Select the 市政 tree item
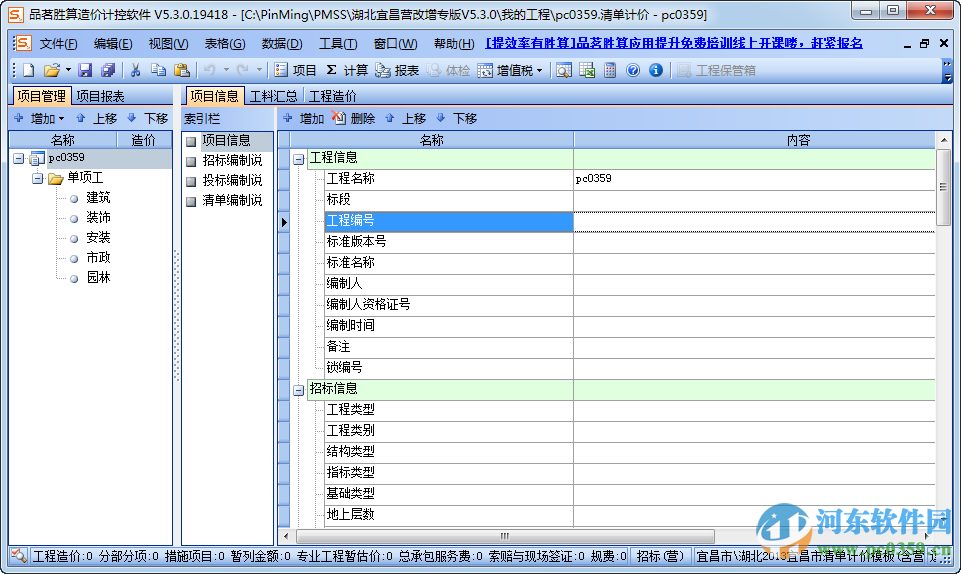 98,258
